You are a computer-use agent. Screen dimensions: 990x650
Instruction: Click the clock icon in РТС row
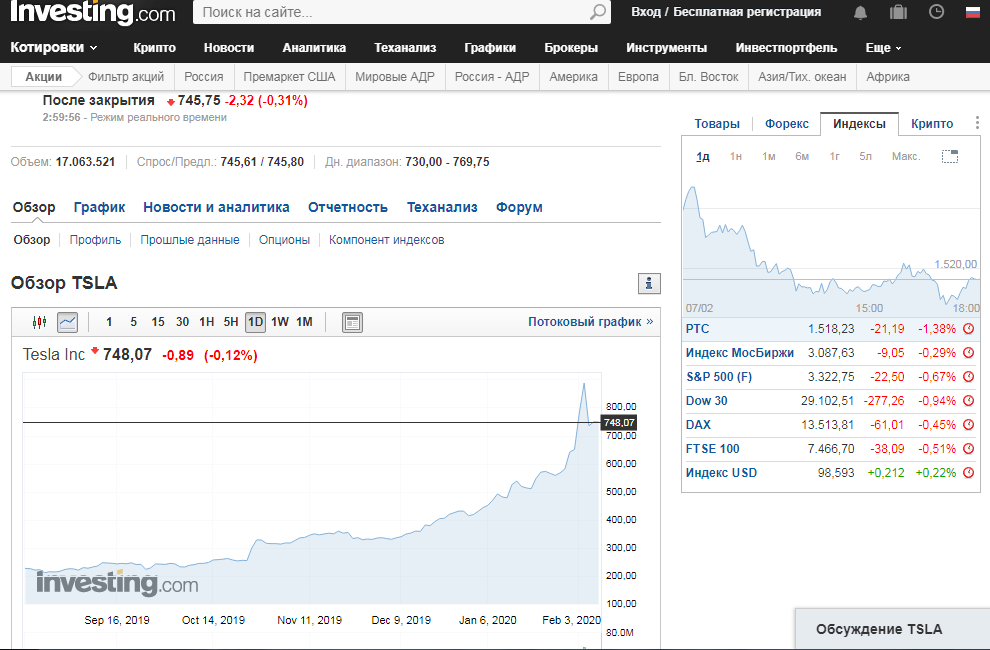[x=969, y=329]
